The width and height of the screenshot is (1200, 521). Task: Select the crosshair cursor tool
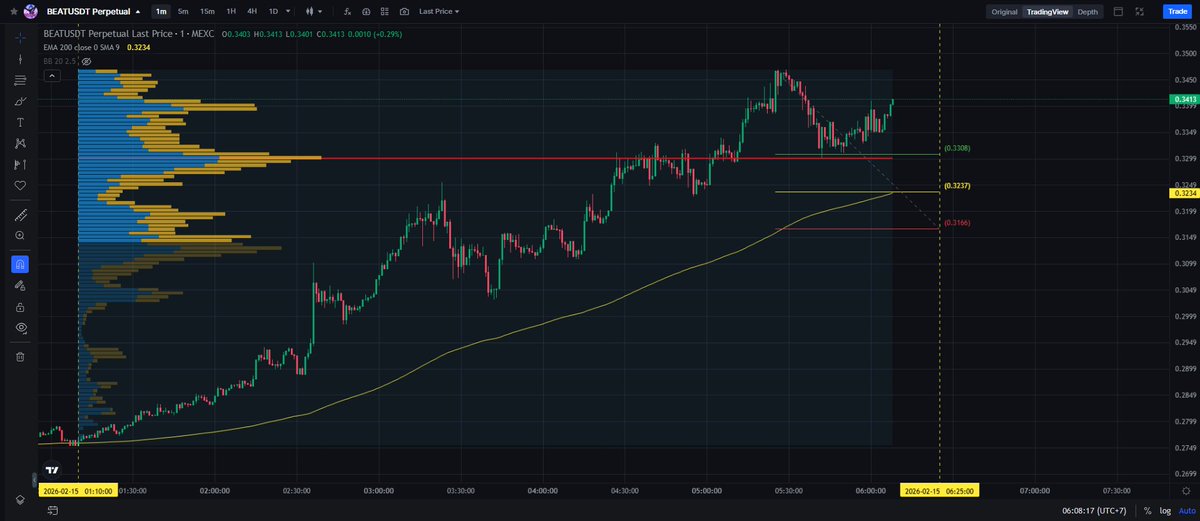pyautogui.click(x=20, y=37)
